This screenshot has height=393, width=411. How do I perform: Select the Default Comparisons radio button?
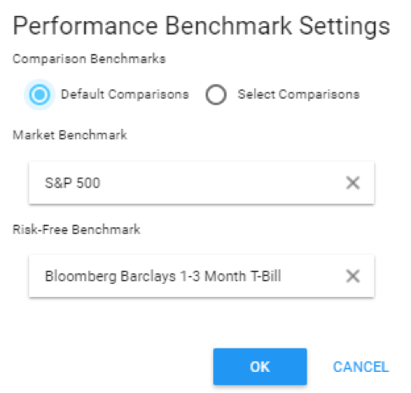39,94
